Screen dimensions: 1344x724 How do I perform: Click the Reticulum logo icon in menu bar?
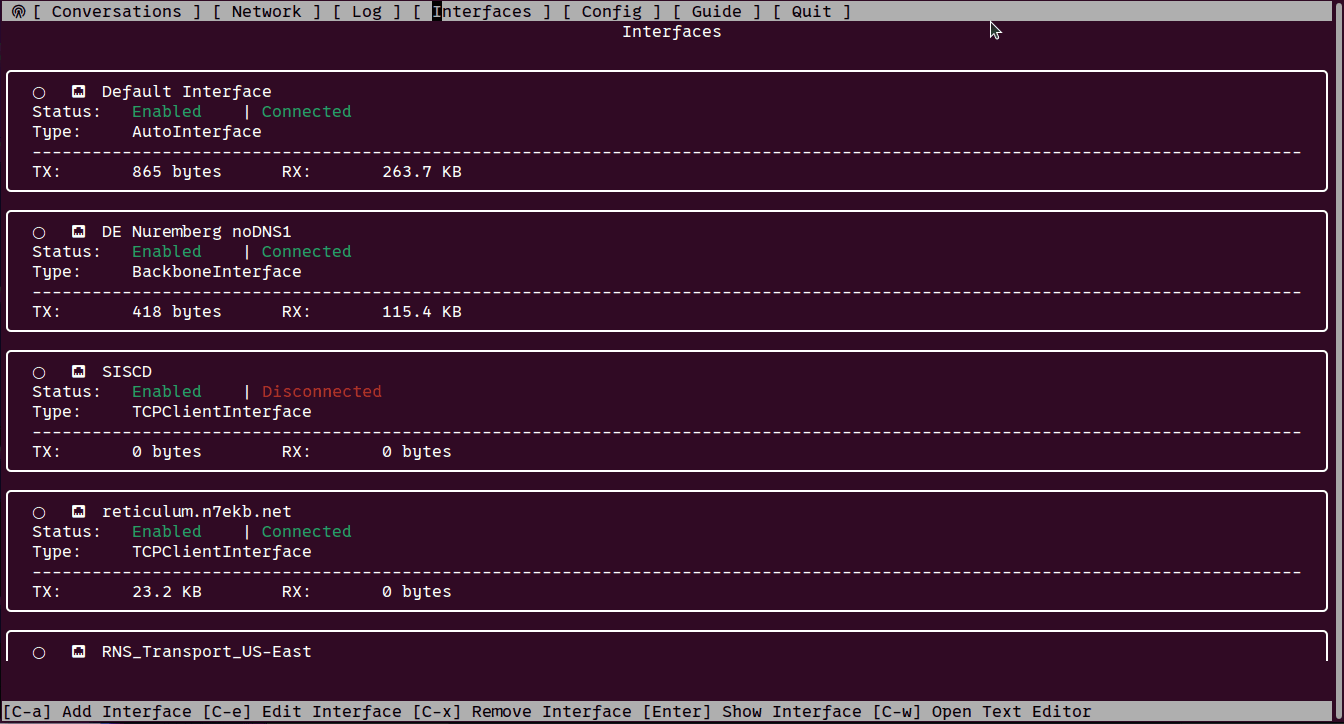18,12
